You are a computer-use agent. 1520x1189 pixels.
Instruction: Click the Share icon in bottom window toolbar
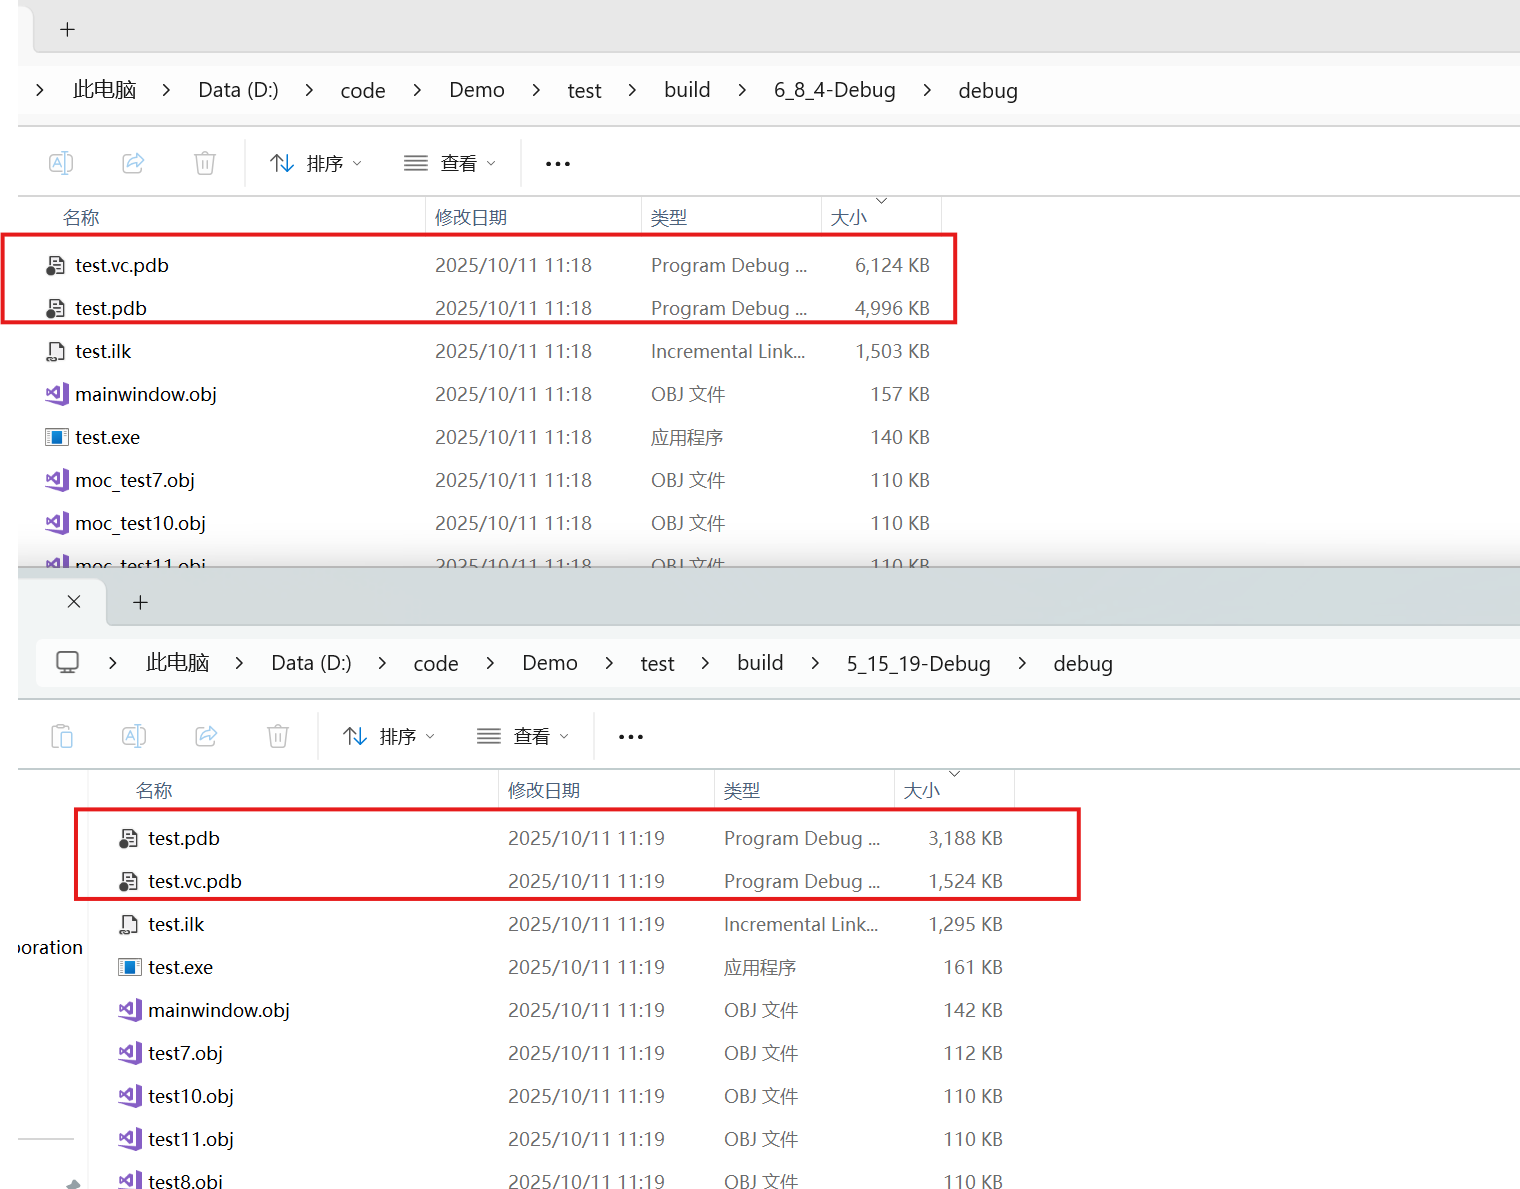tap(206, 736)
